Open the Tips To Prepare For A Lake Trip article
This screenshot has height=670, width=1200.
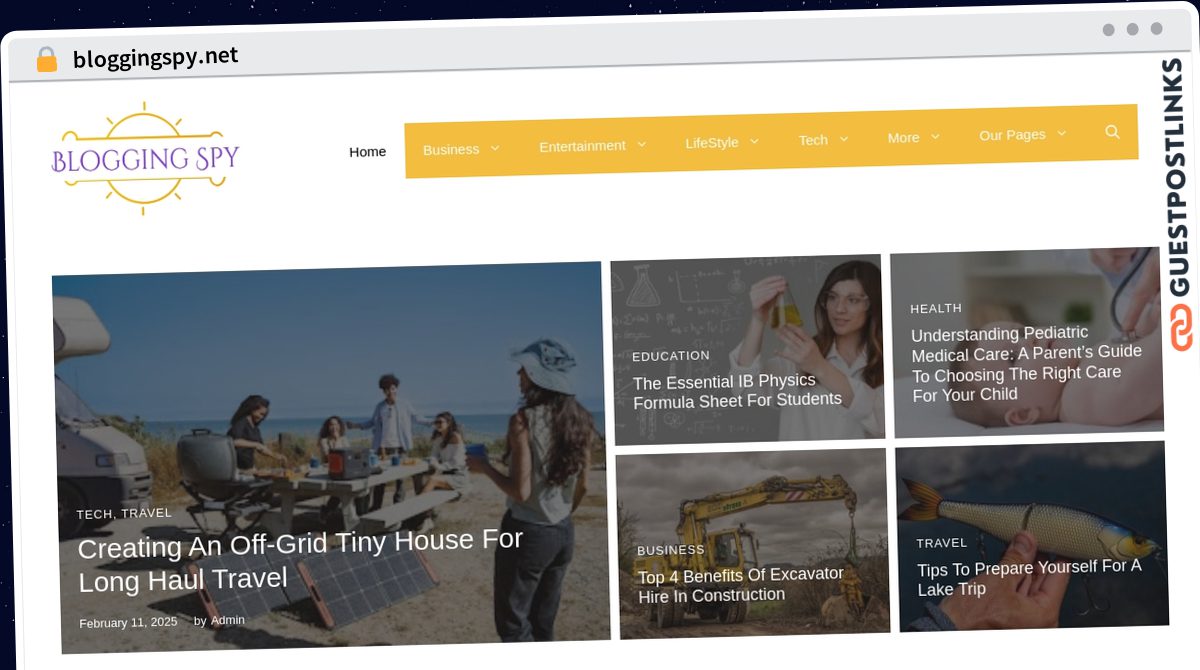[1029, 577]
